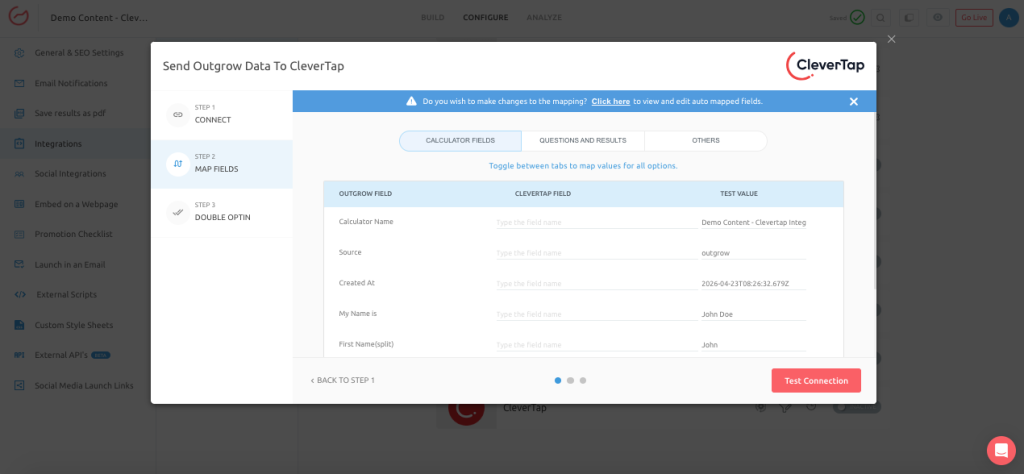Viewport: 1024px width, 474px height.
Task: Click the Test Connection button
Action: click(816, 381)
